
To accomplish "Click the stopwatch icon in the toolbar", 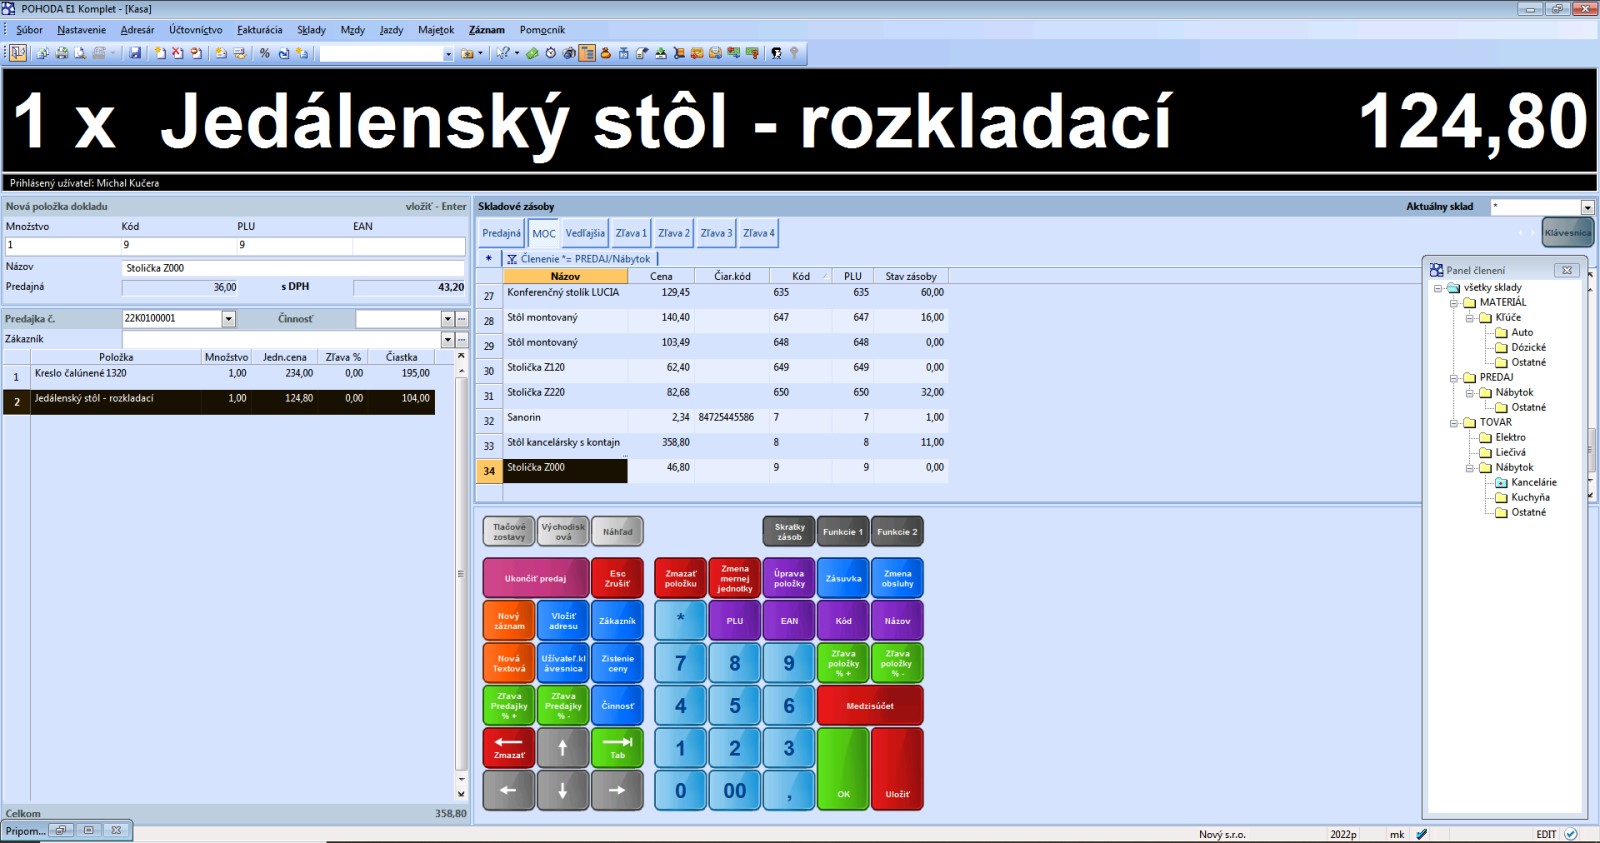I will [x=550, y=53].
